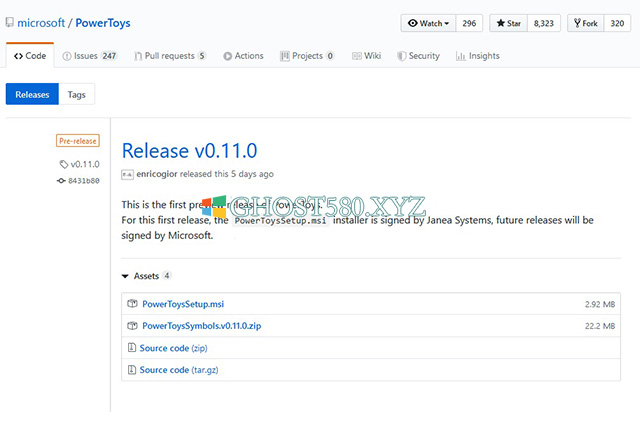Click the 2.92 MB file size text
This screenshot has height=424, width=640.
click(x=600, y=304)
